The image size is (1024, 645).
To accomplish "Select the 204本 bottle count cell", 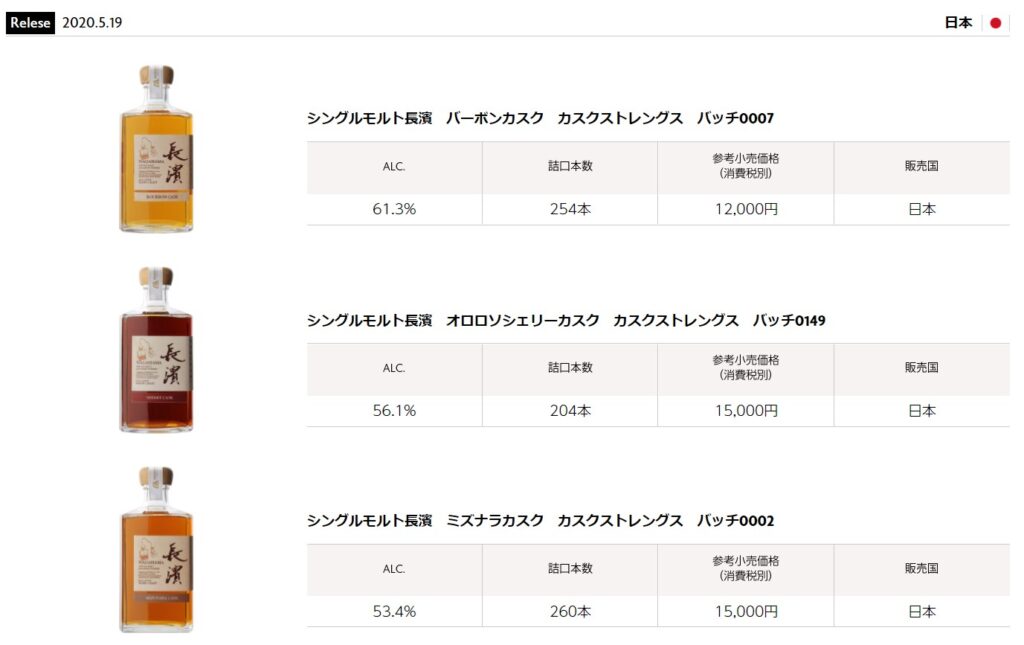I will click(570, 411).
